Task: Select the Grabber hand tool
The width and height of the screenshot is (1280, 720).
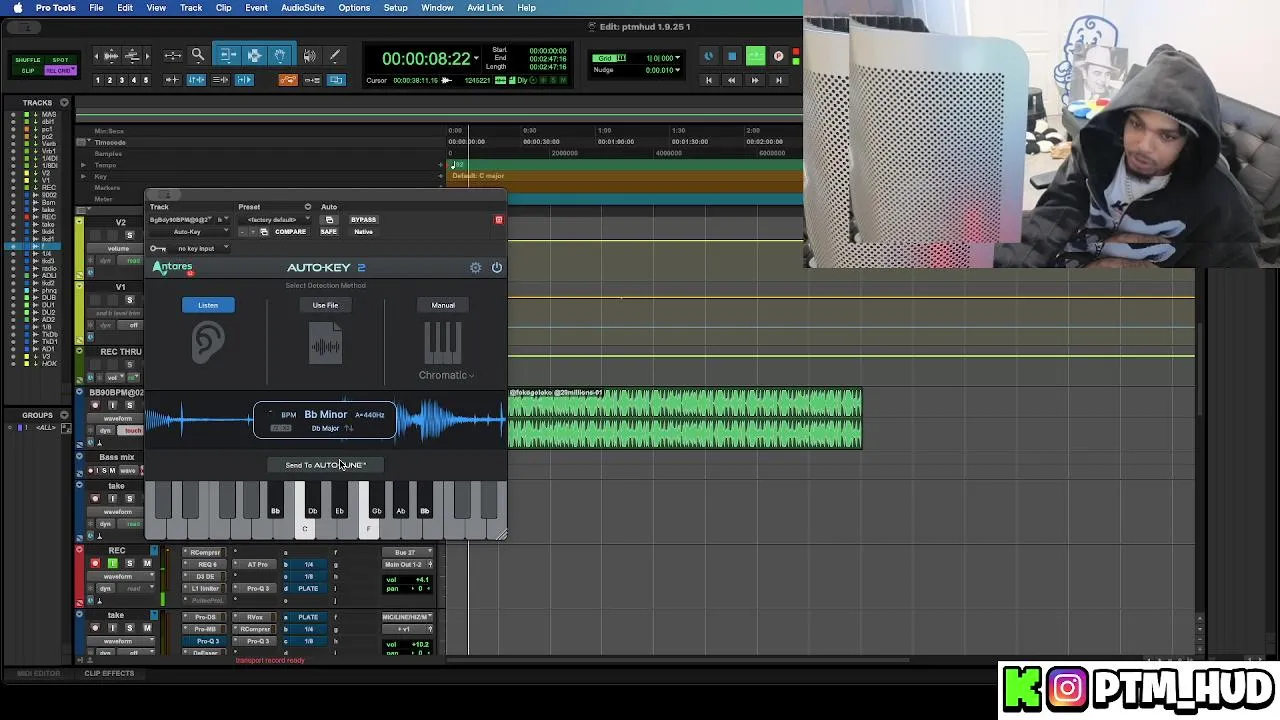Action: (x=280, y=55)
